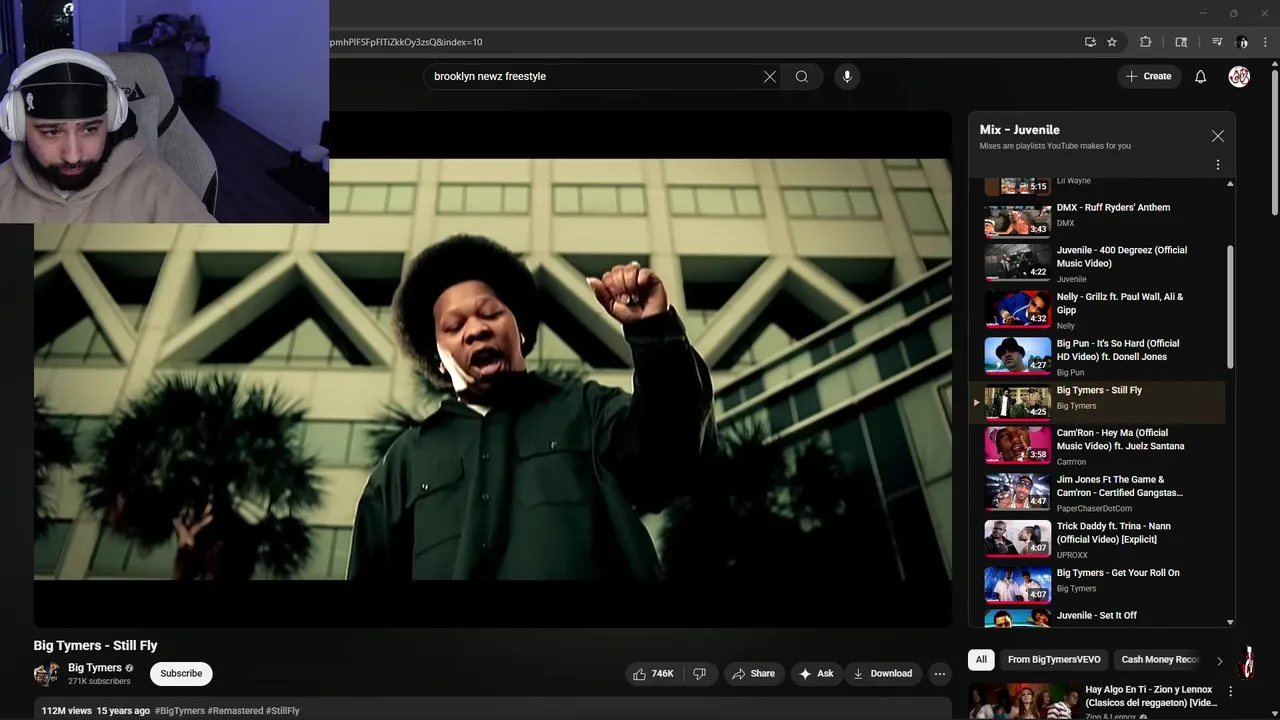
Task: Click the Create button
Action: [x=1149, y=76]
